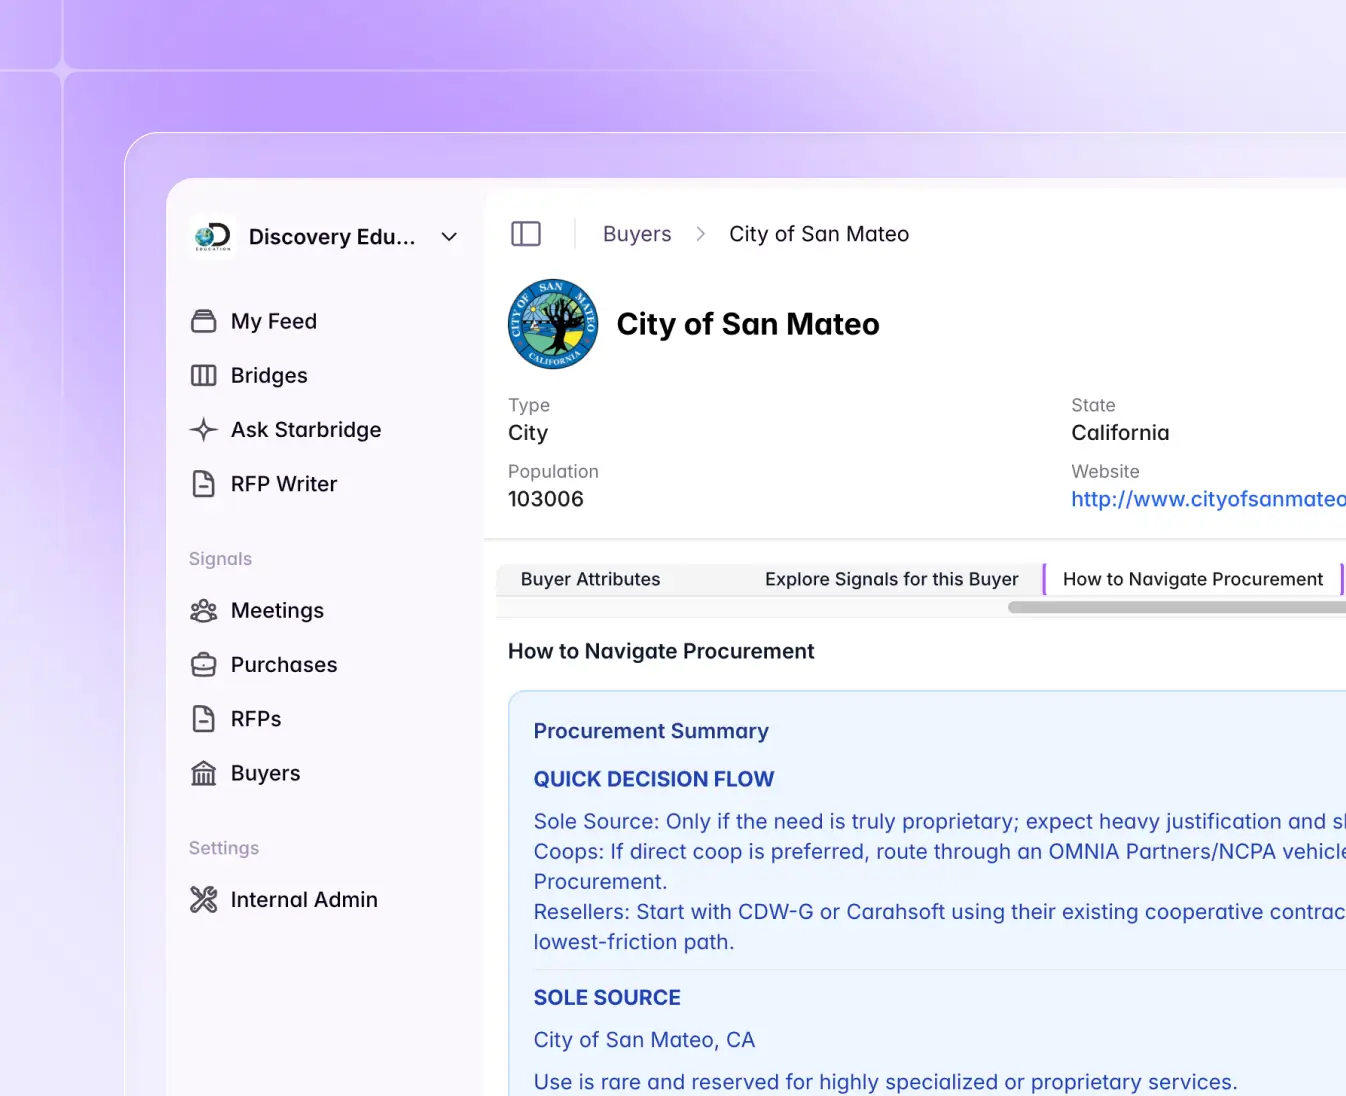Toggle the sidebar panel icon

coord(526,234)
